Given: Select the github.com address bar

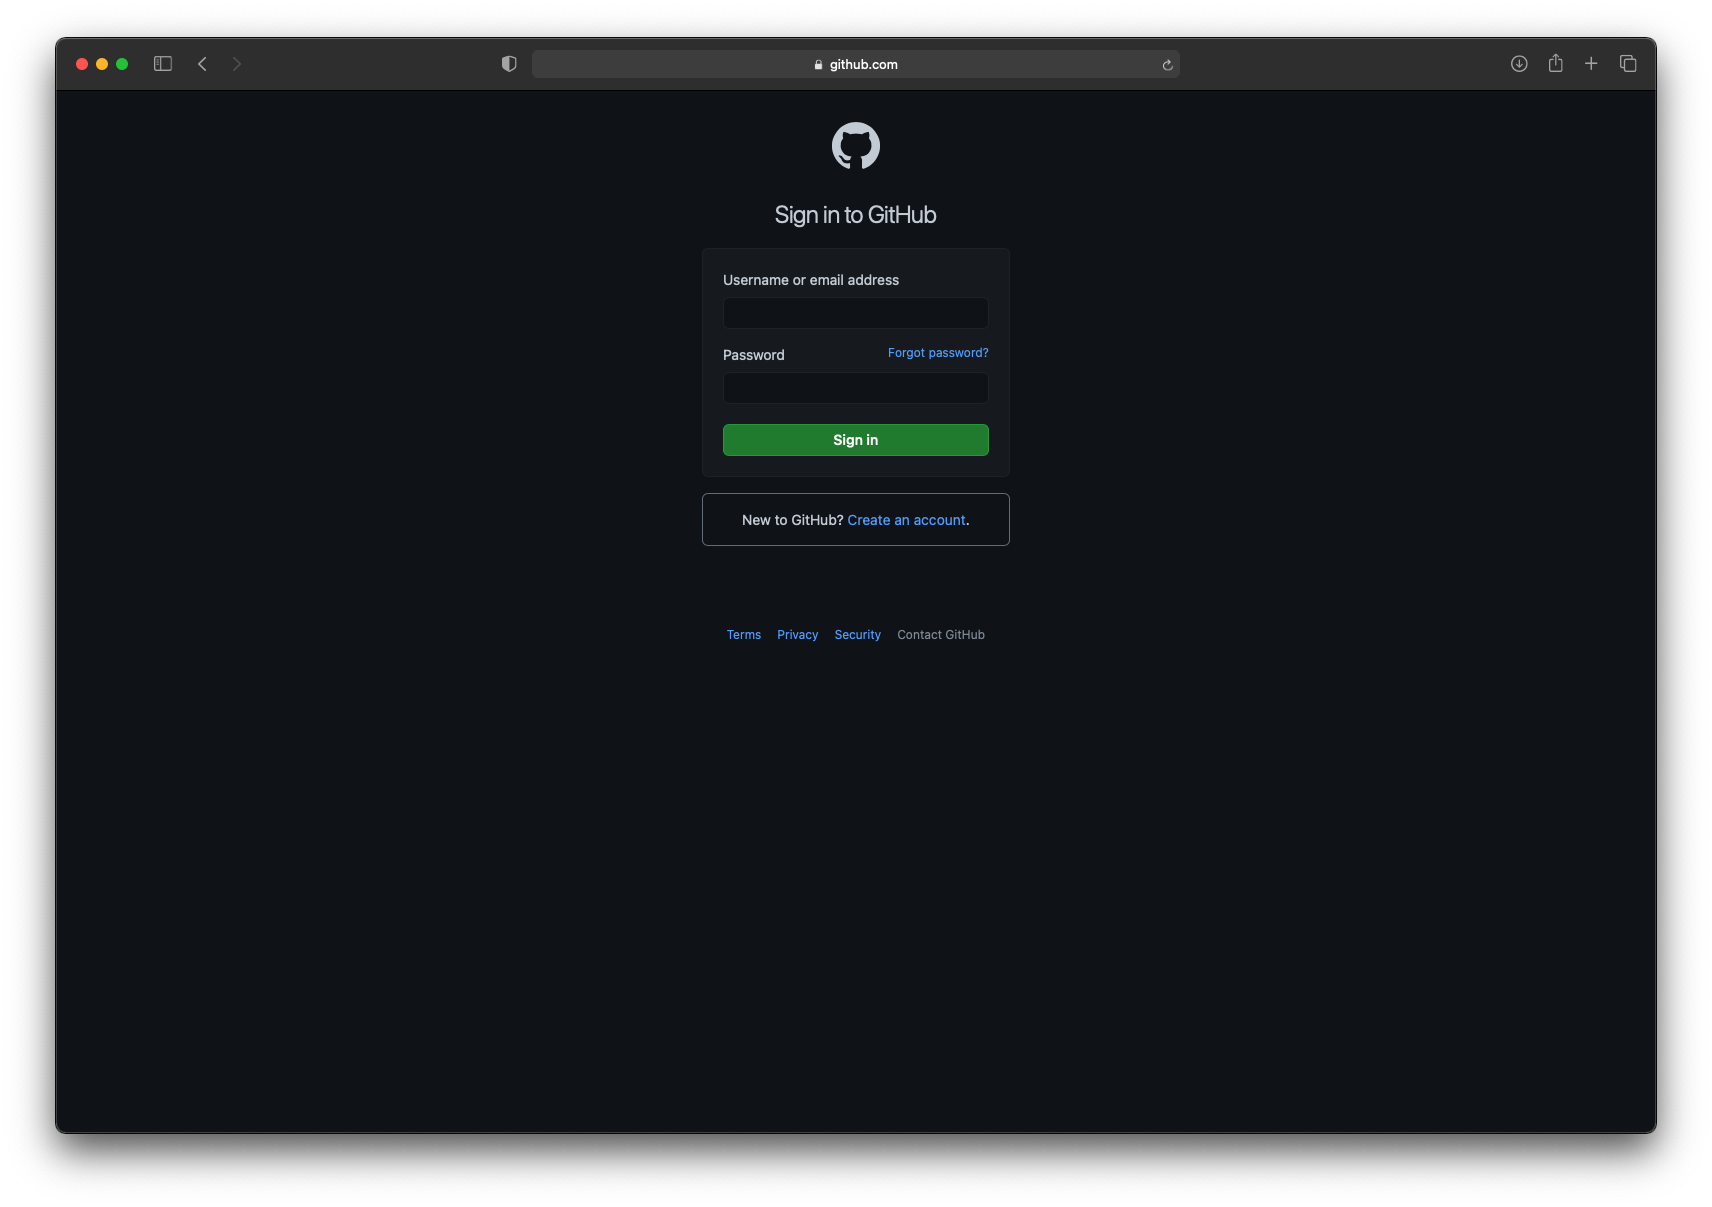Looking at the screenshot, I should click(x=856, y=64).
